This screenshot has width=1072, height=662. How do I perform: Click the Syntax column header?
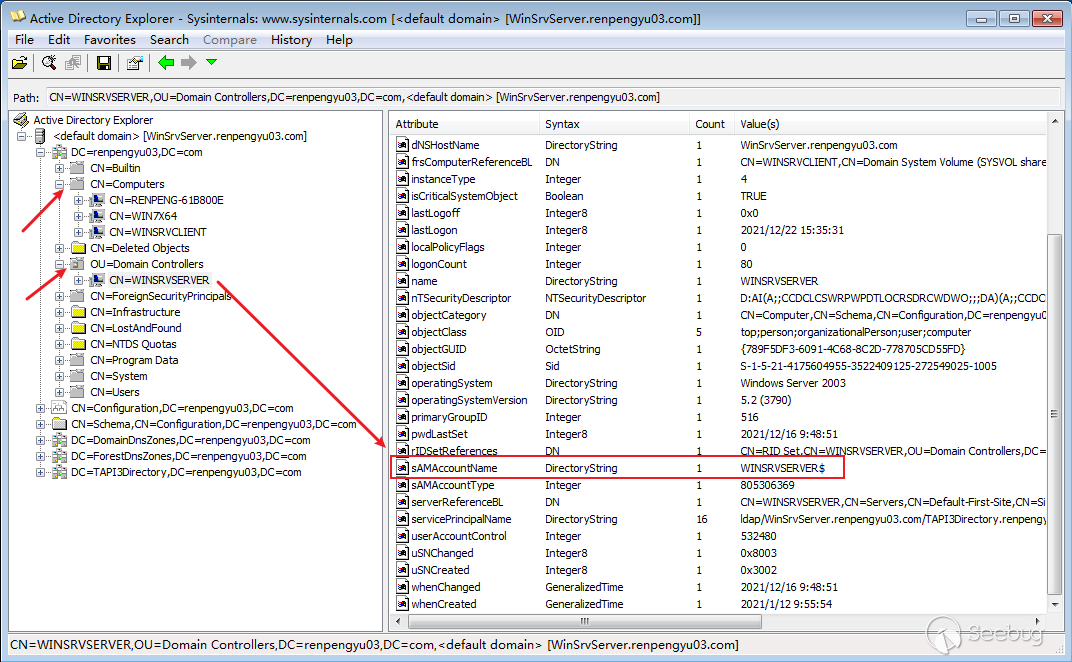(x=614, y=124)
